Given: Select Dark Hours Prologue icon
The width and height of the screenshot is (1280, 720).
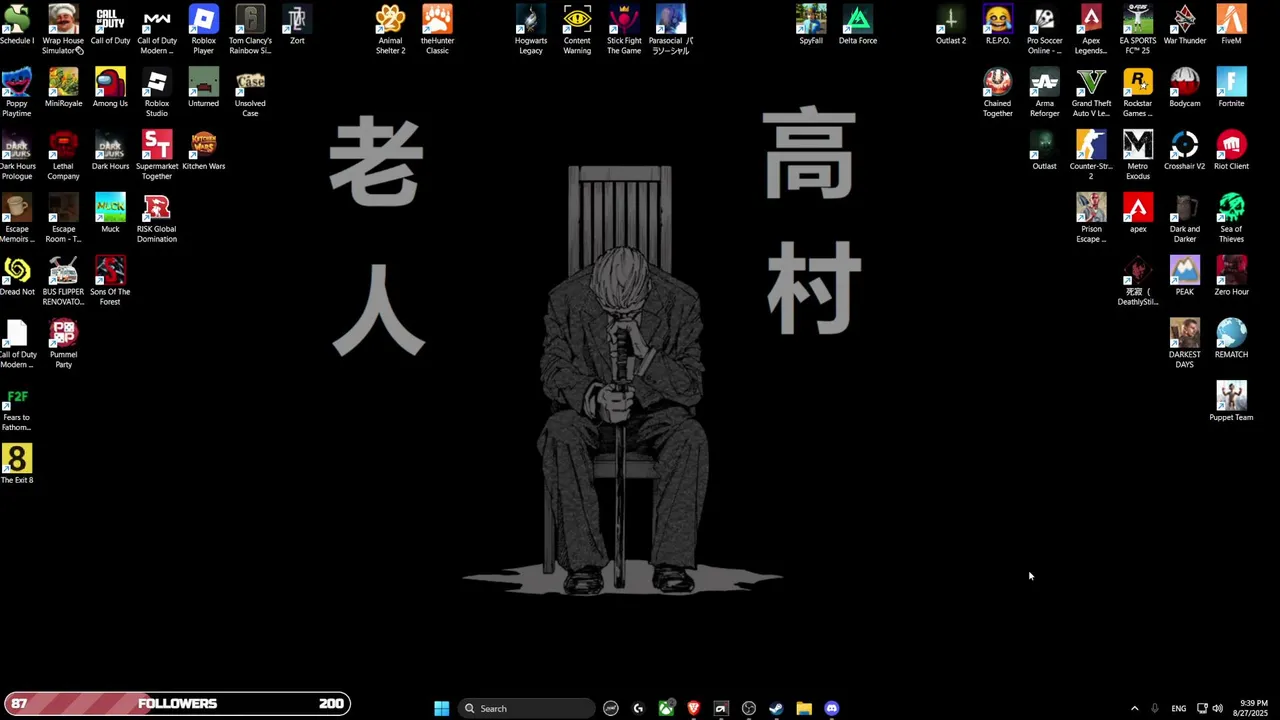Looking at the screenshot, I should pos(17,156).
